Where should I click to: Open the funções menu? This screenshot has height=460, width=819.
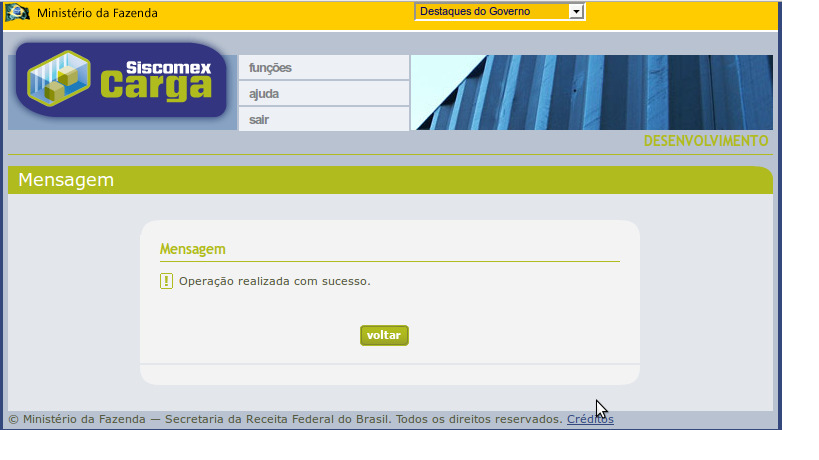[324, 67]
